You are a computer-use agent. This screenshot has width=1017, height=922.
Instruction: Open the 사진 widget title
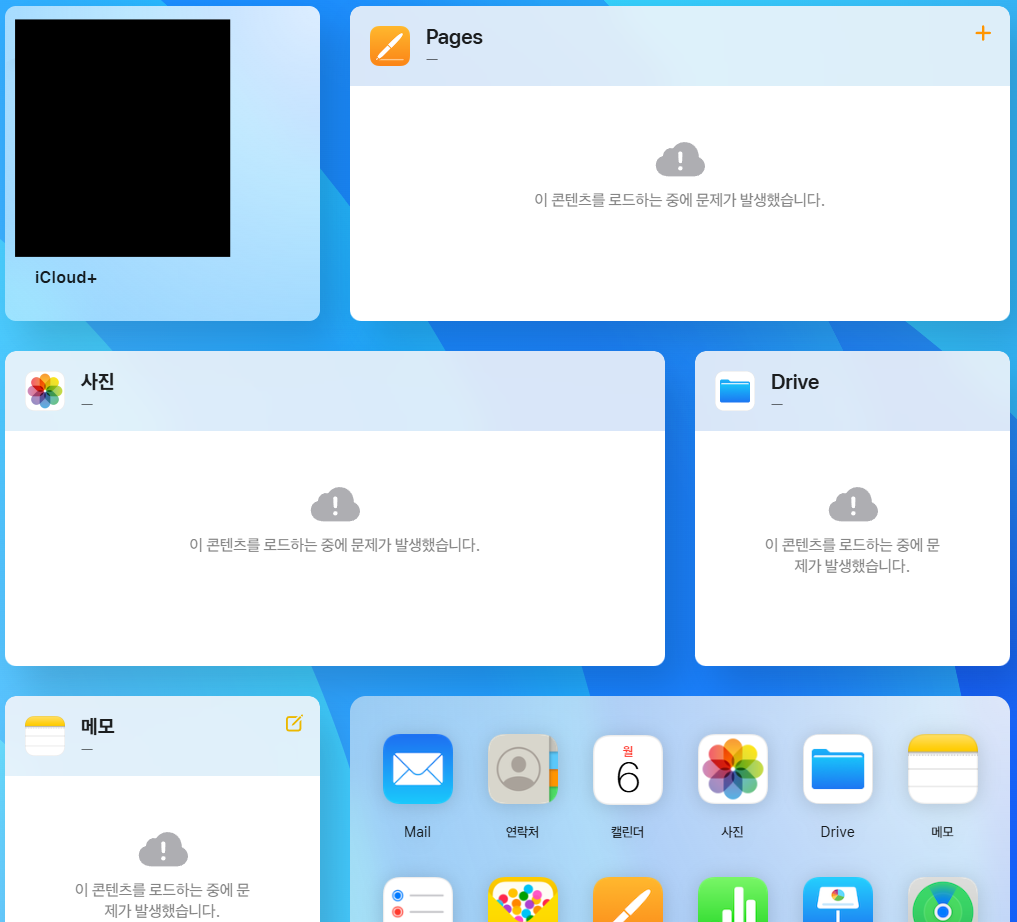click(x=97, y=381)
